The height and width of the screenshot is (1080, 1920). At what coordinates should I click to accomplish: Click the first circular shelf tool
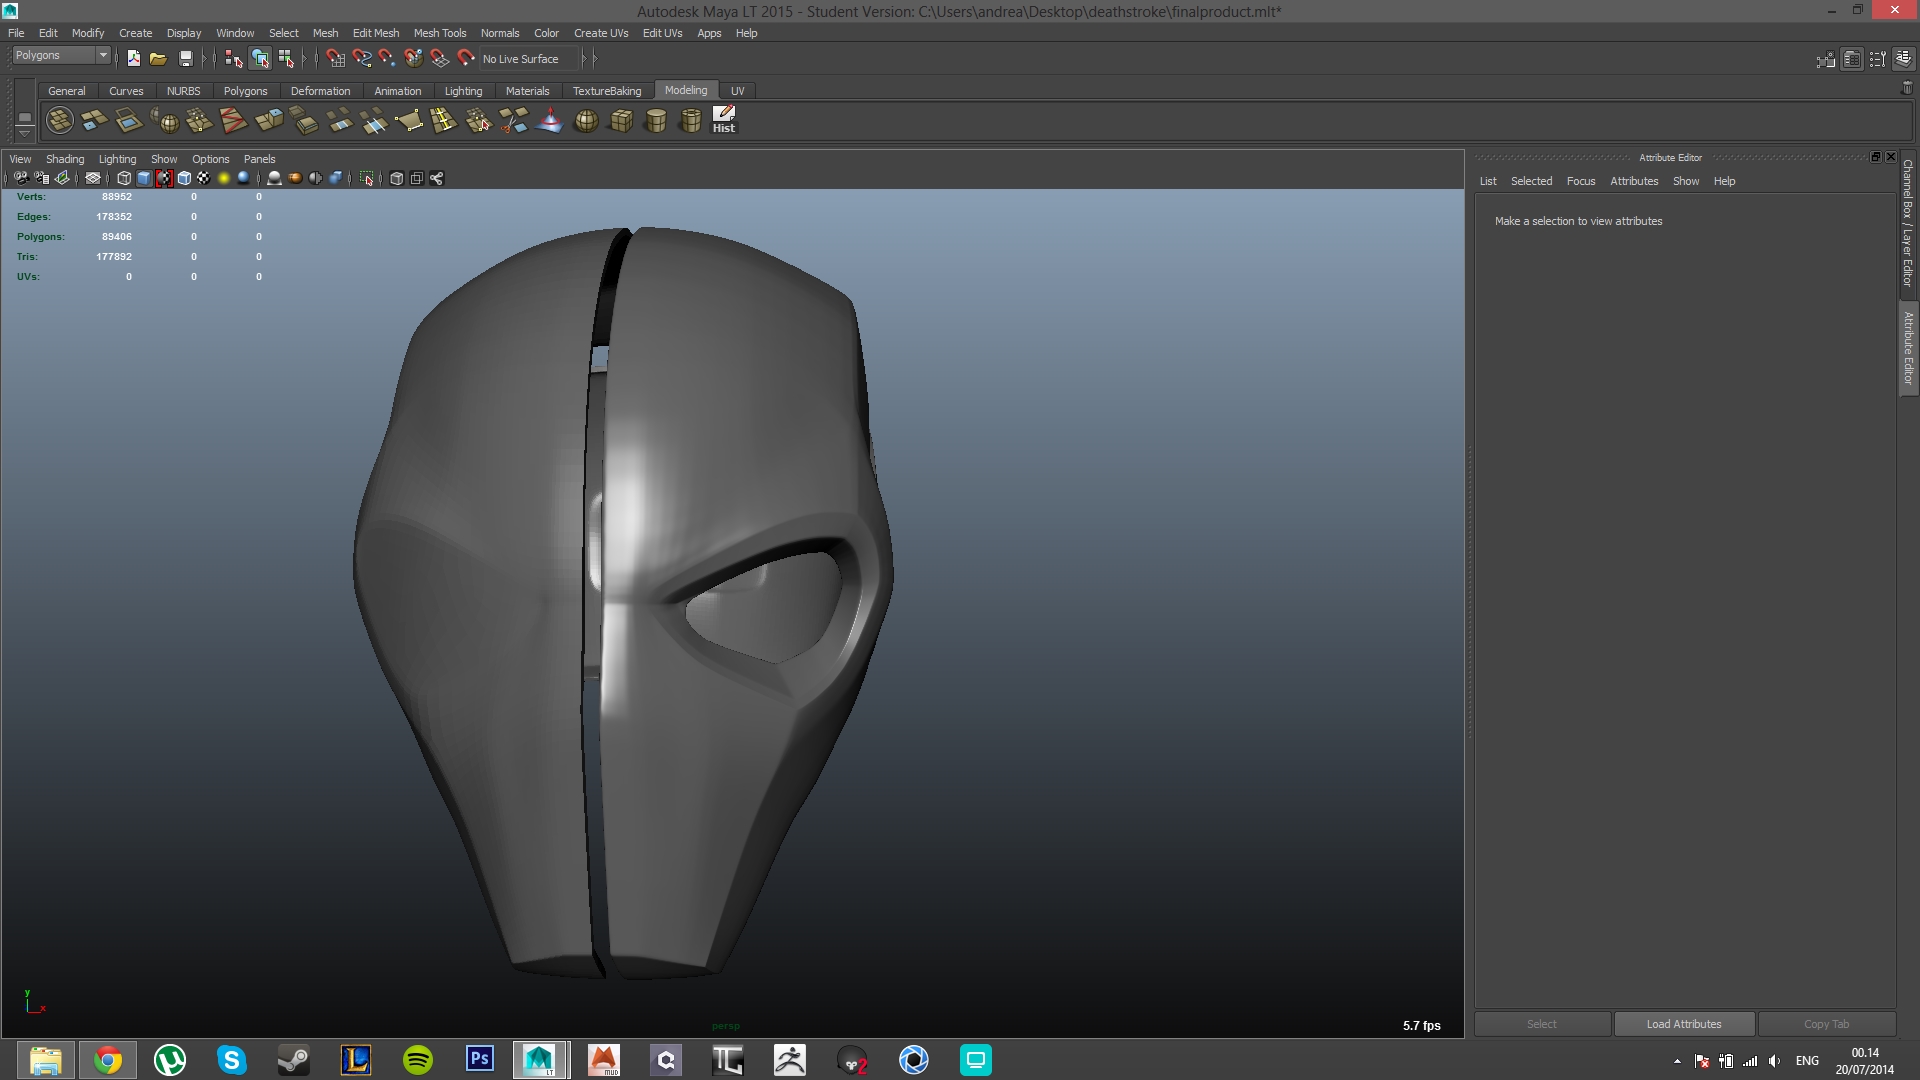click(x=60, y=121)
